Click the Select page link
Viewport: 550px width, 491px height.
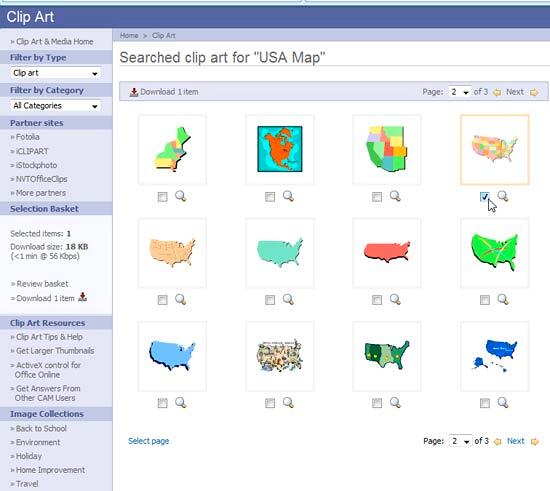coord(148,441)
